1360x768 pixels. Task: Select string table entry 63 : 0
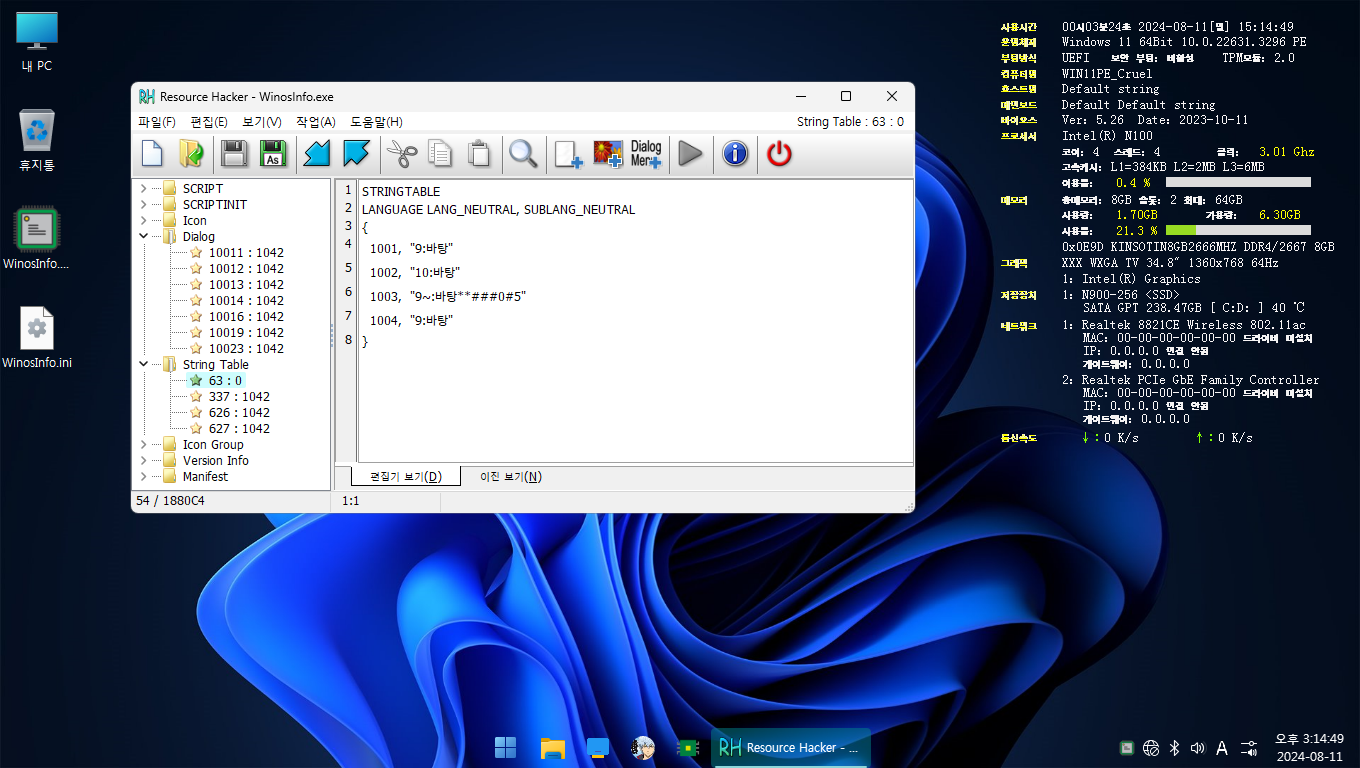[225, 380]
